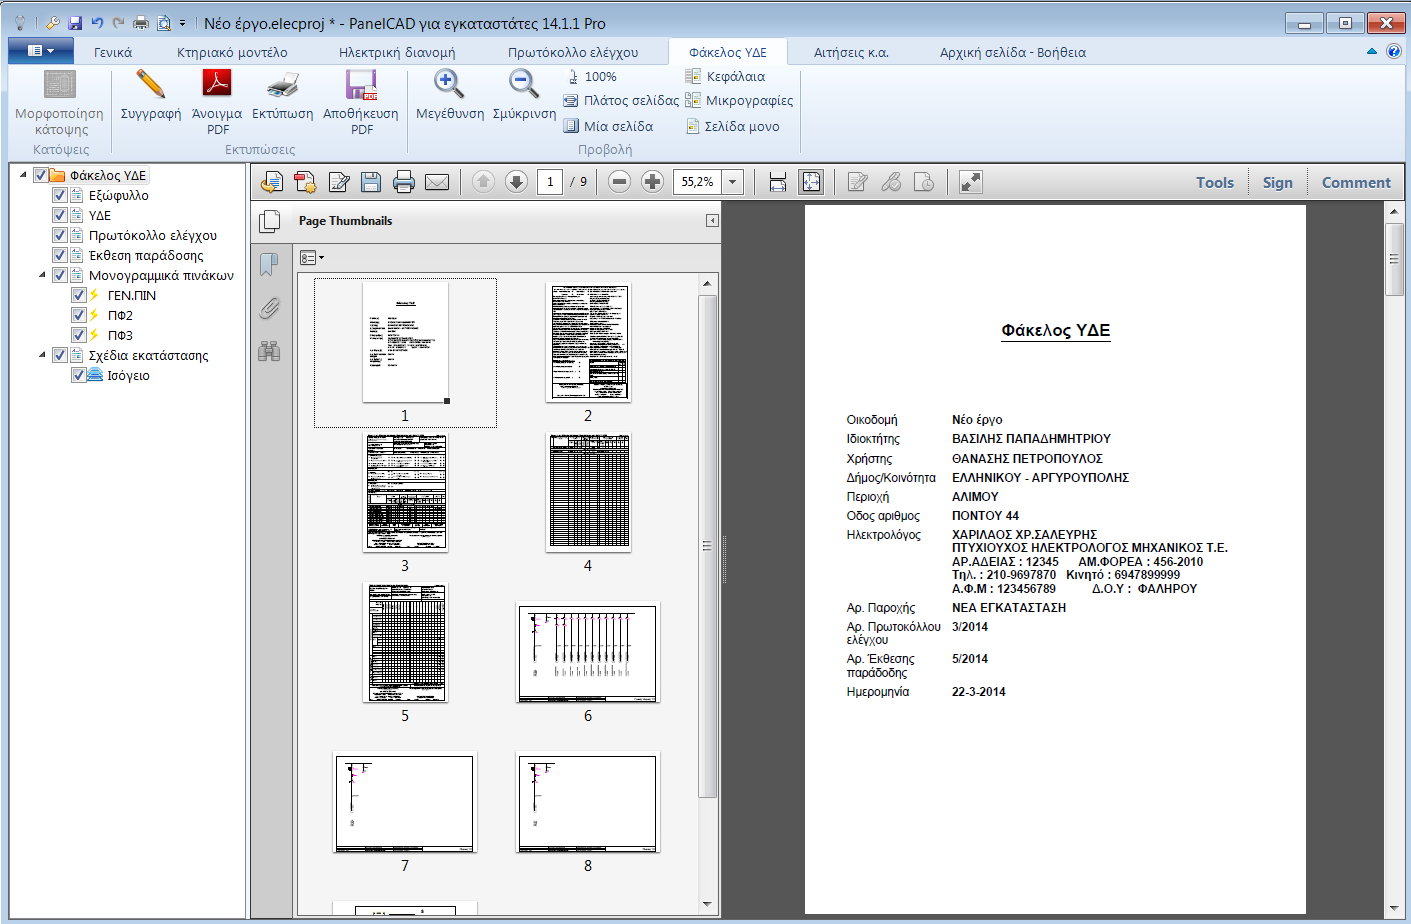1411x924 pixels.
Task: Disable the Εξώφυλλο page checkbox
Action: (59, 195)
